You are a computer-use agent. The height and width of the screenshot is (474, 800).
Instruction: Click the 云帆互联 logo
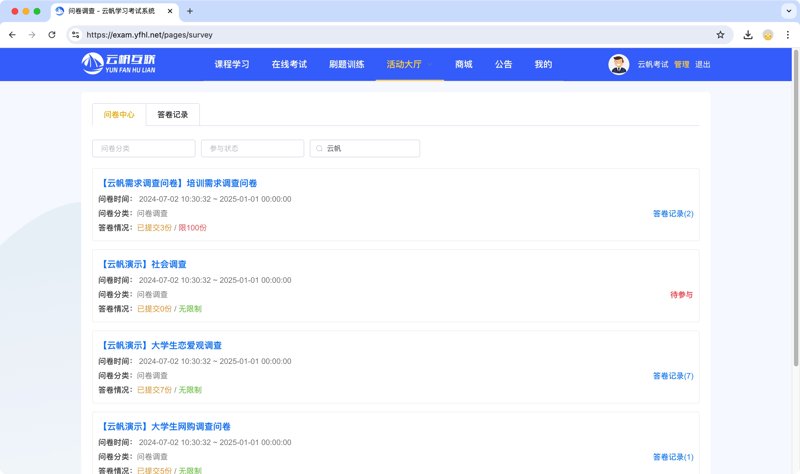(x=118, y=64)
